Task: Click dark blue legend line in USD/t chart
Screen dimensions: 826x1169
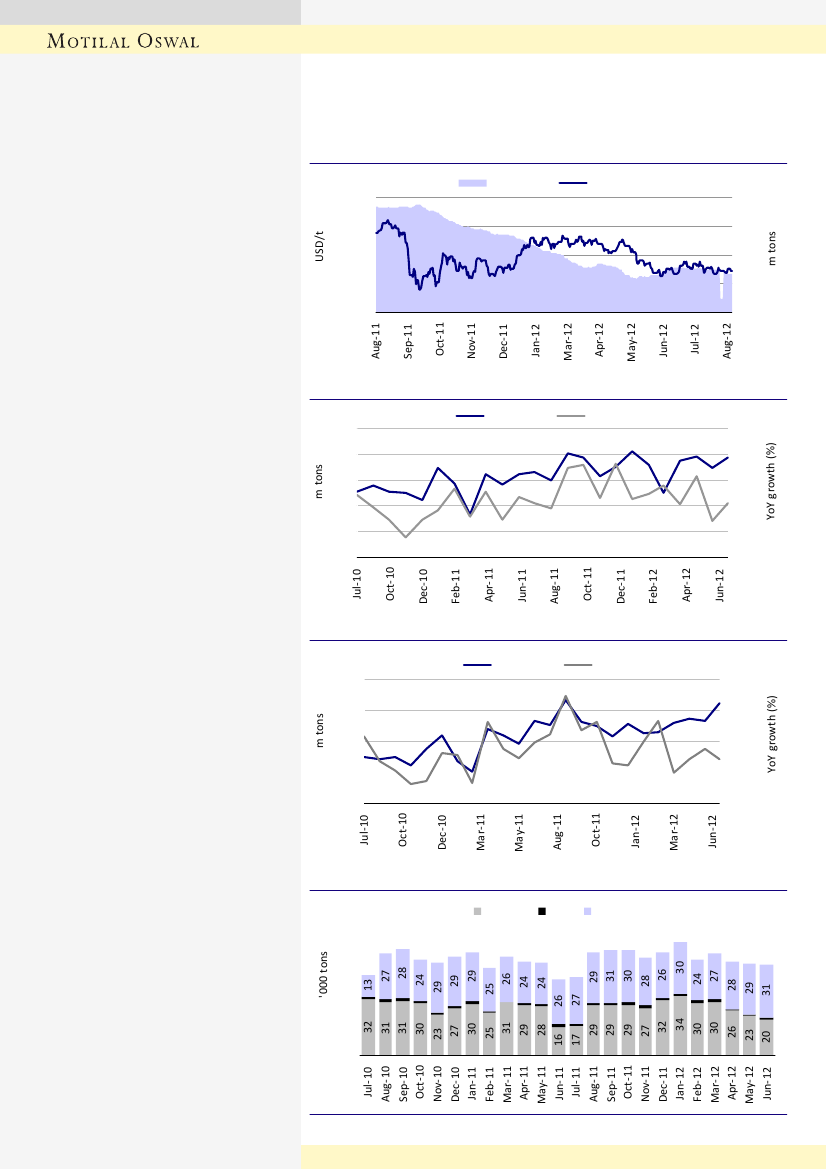Action: point(572,183)
